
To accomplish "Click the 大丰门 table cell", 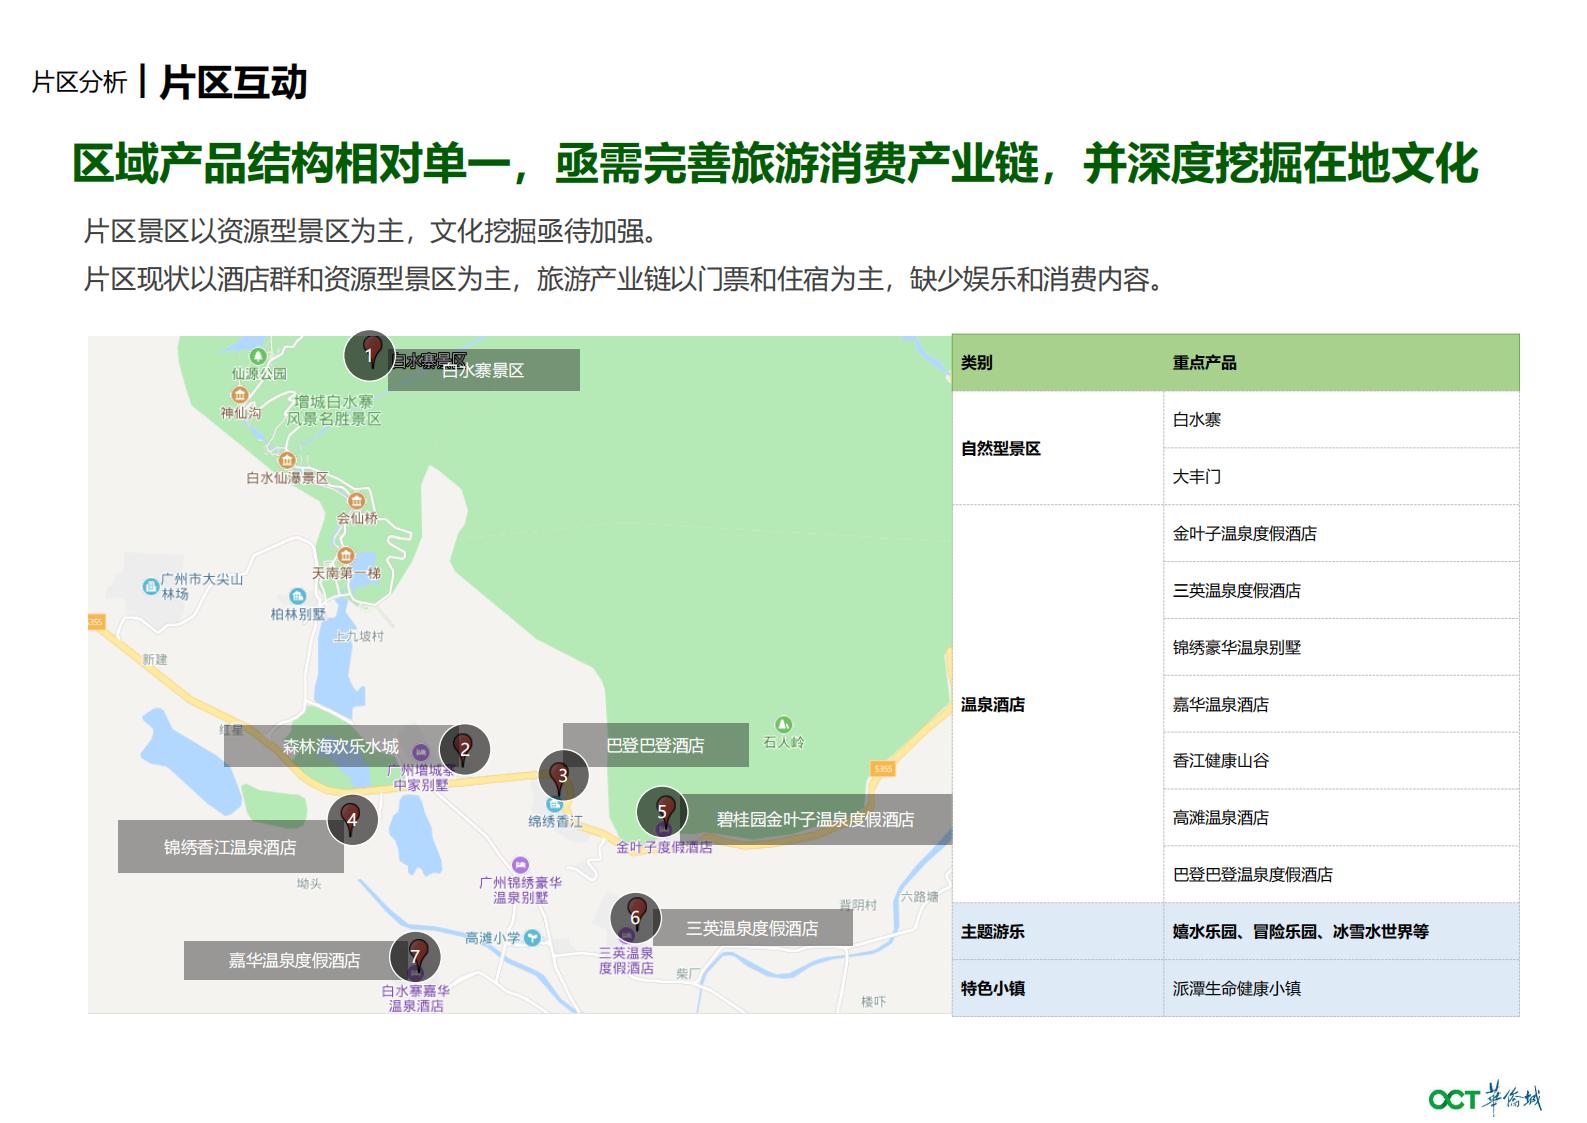I will coord(1341,476).
